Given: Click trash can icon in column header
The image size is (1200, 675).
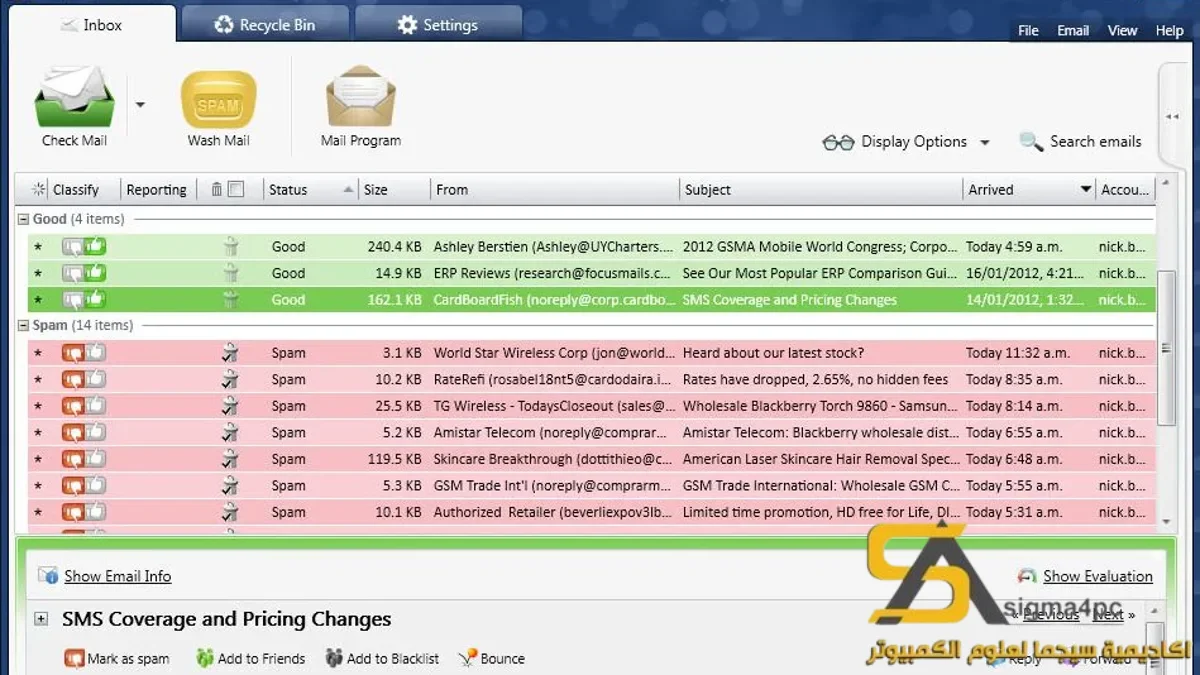Looking at the screenshot, I should point(216,189).
